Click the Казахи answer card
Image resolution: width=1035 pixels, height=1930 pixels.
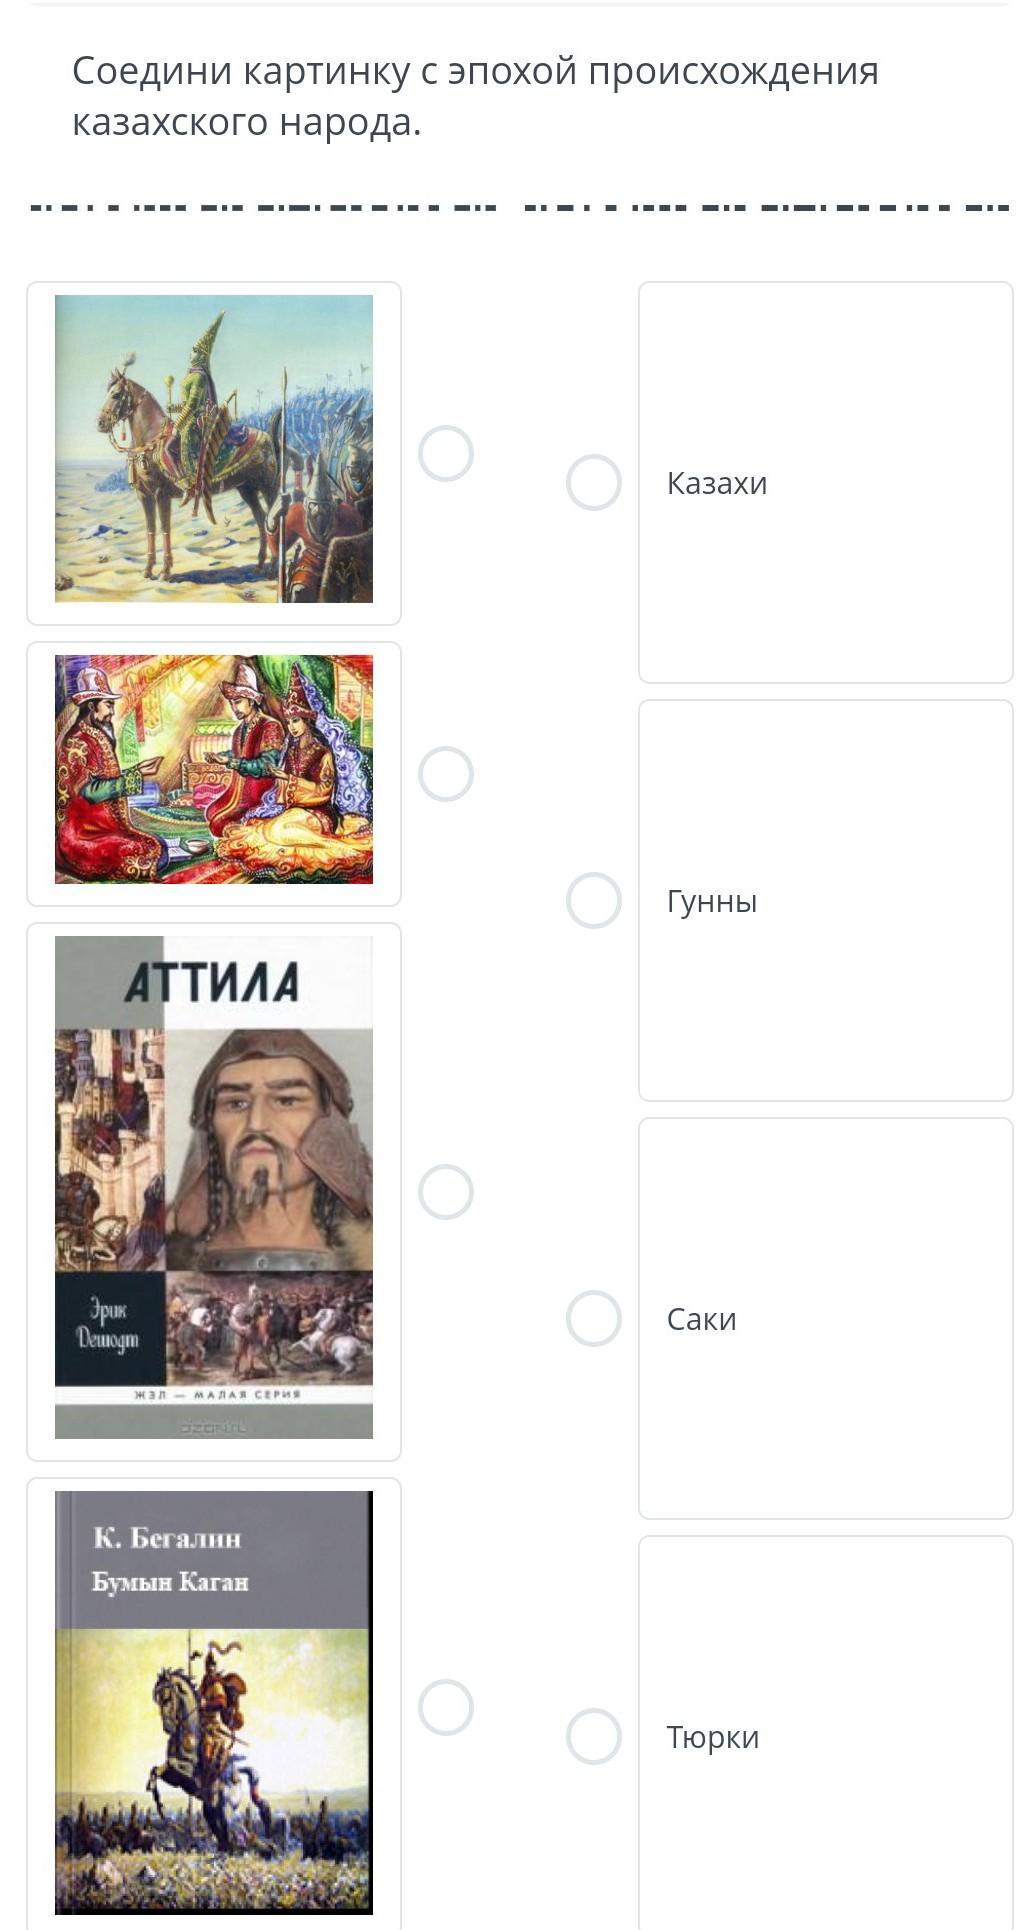tap(826, 483)
